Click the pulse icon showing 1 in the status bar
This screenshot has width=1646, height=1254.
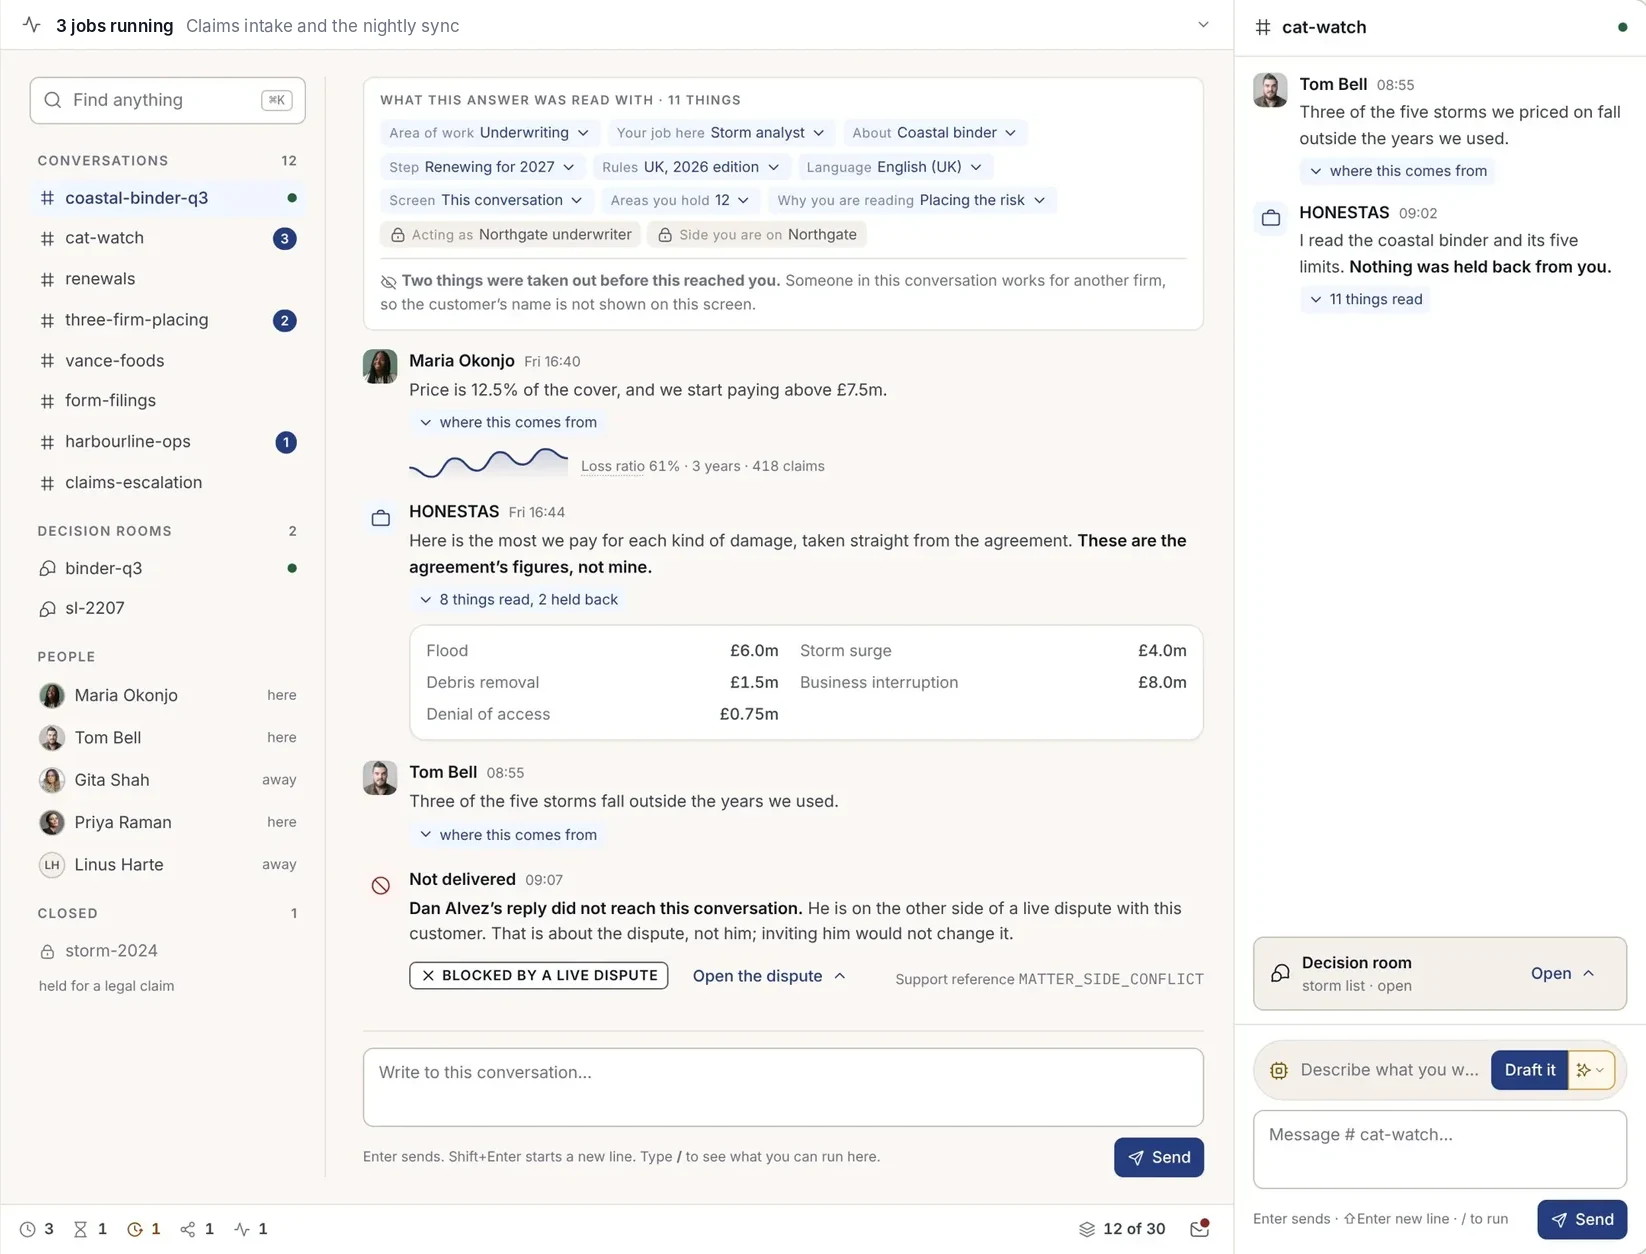click(242, 1229)
